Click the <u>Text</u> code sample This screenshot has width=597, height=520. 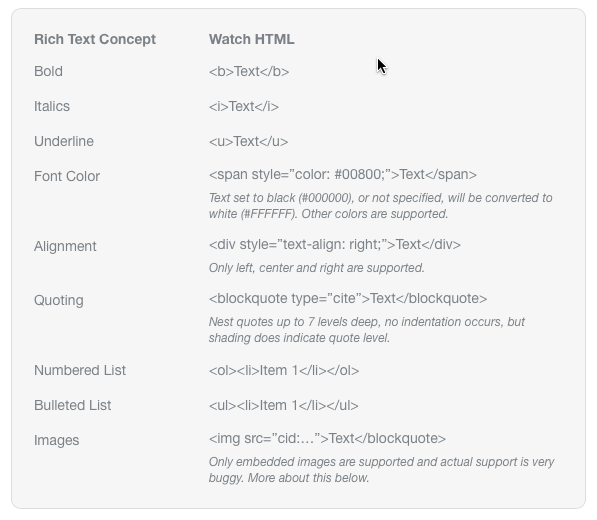[248, 141]
